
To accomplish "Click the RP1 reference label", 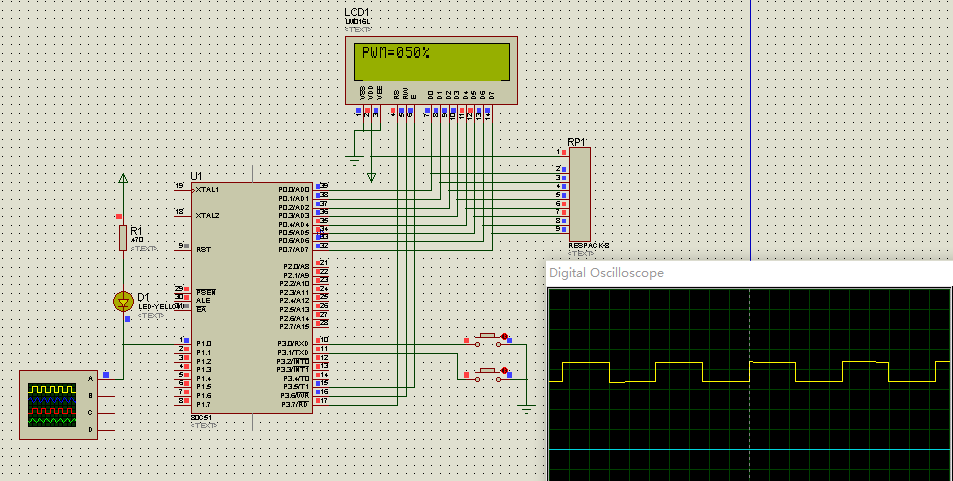I will pyautogui.click(x=577, y=142).
